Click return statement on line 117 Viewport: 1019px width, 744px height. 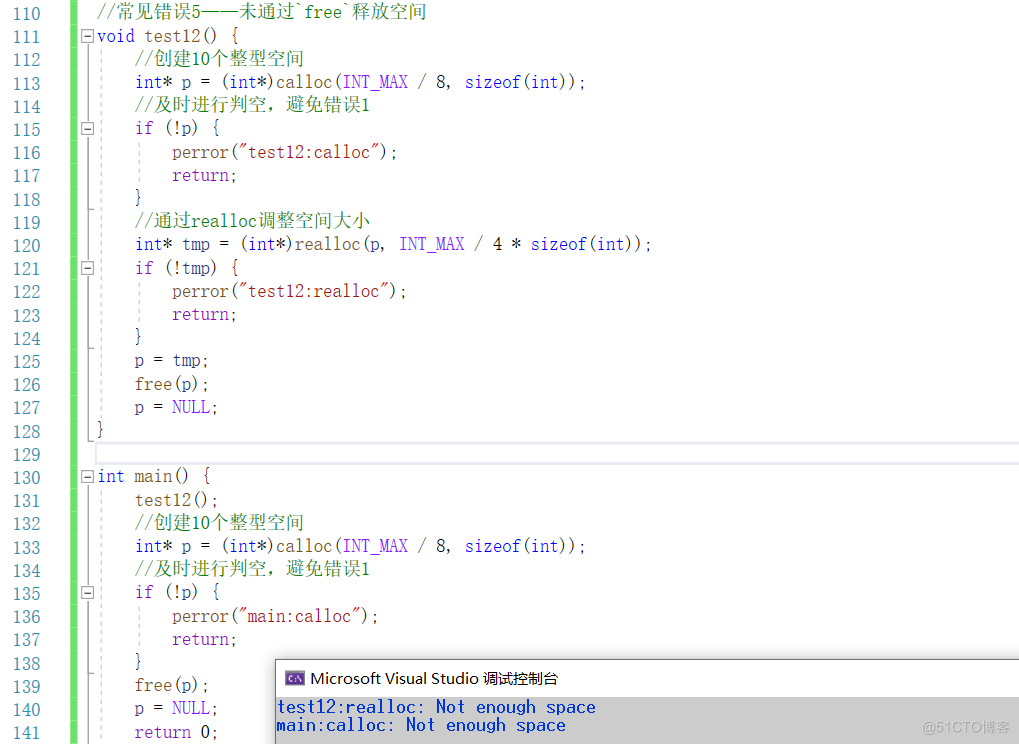(204, 175)
